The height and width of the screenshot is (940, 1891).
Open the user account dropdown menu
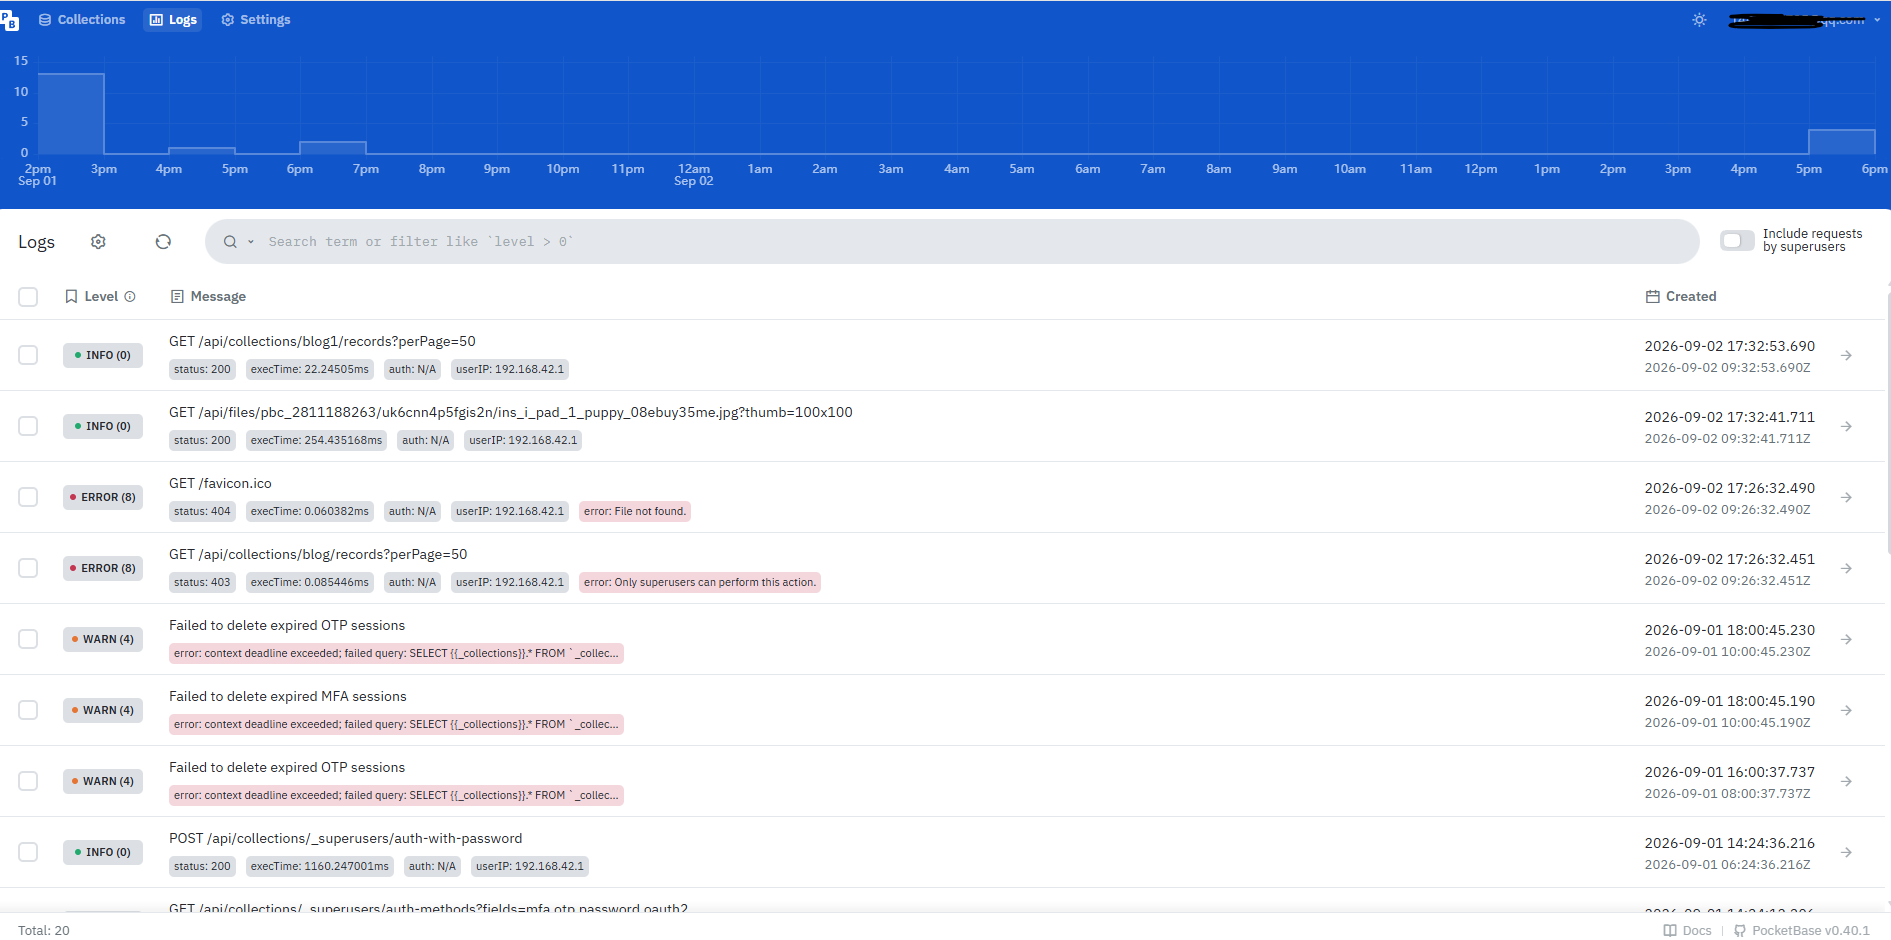click(1805, 20)
